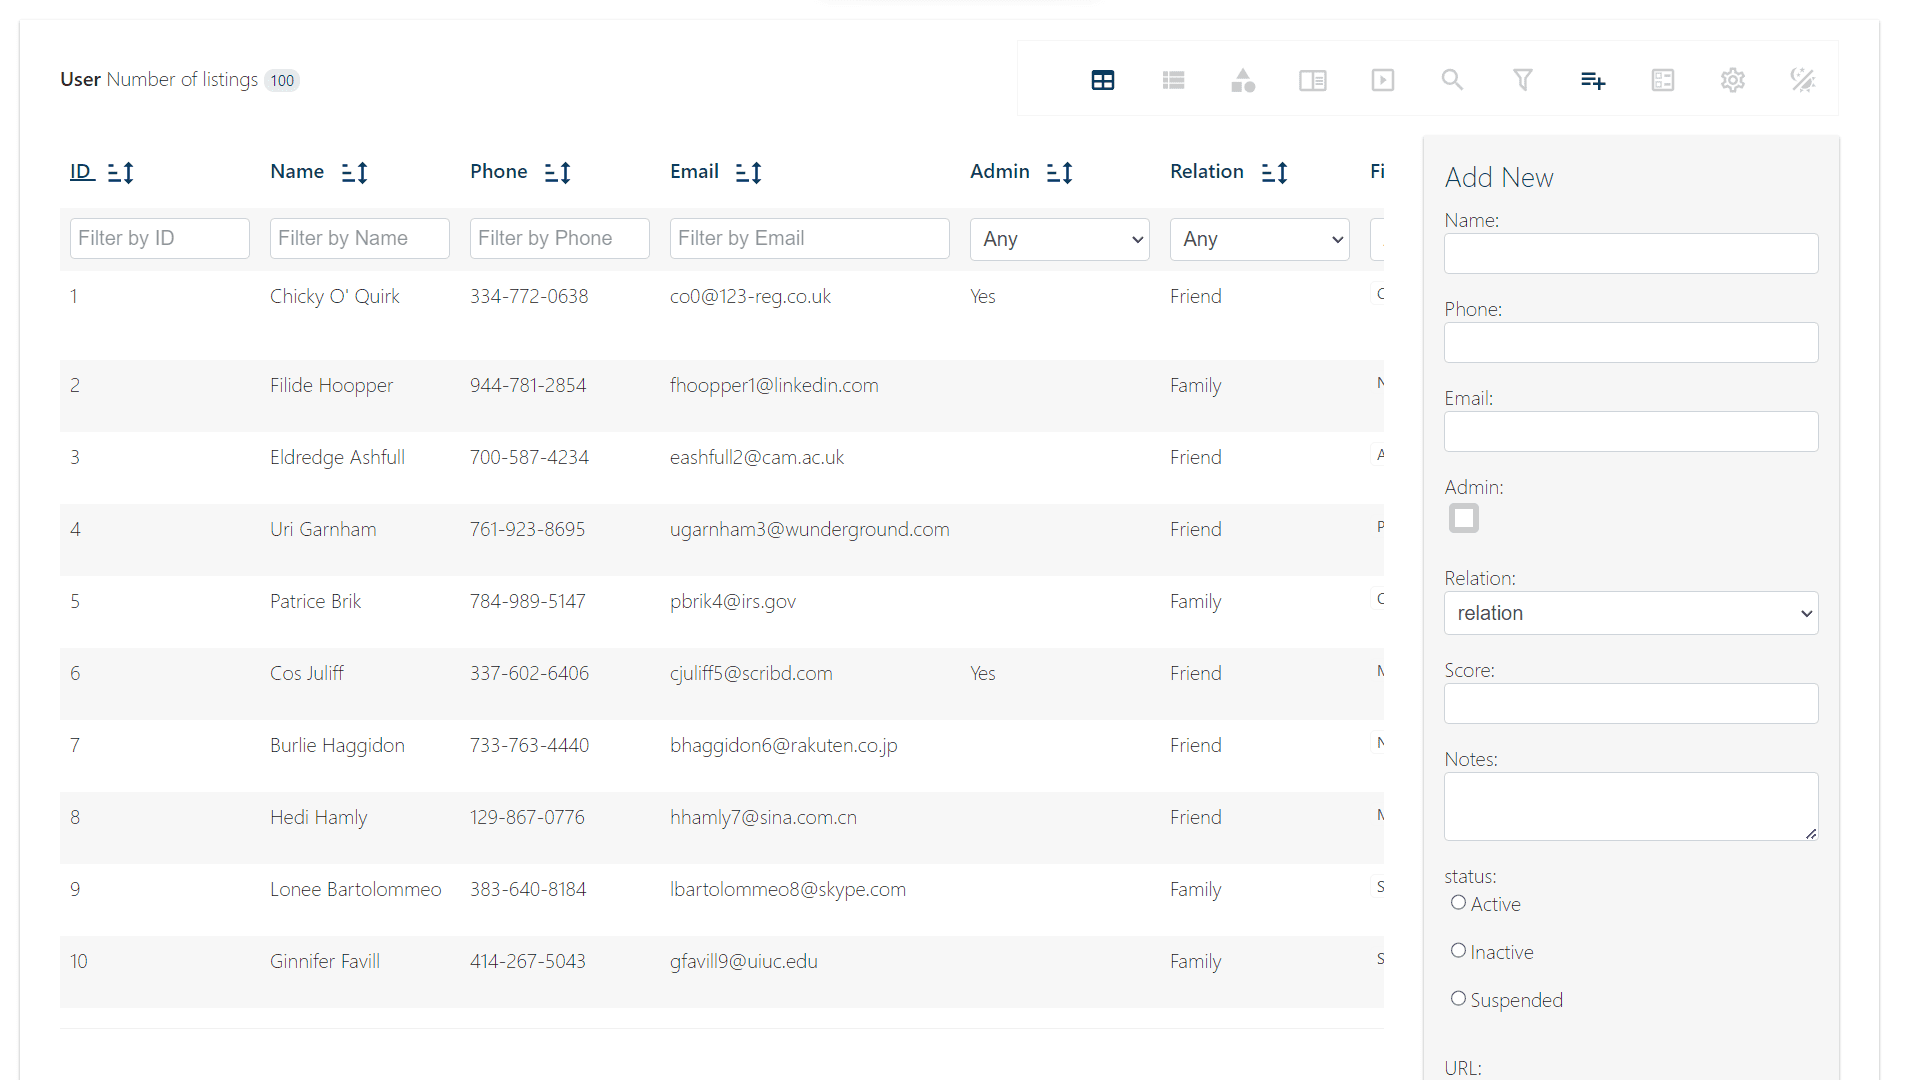The height and width of the screenshot is (1080, 1920).
Task: Select the Active status radio button
Action: click(x=1458, y=902)
